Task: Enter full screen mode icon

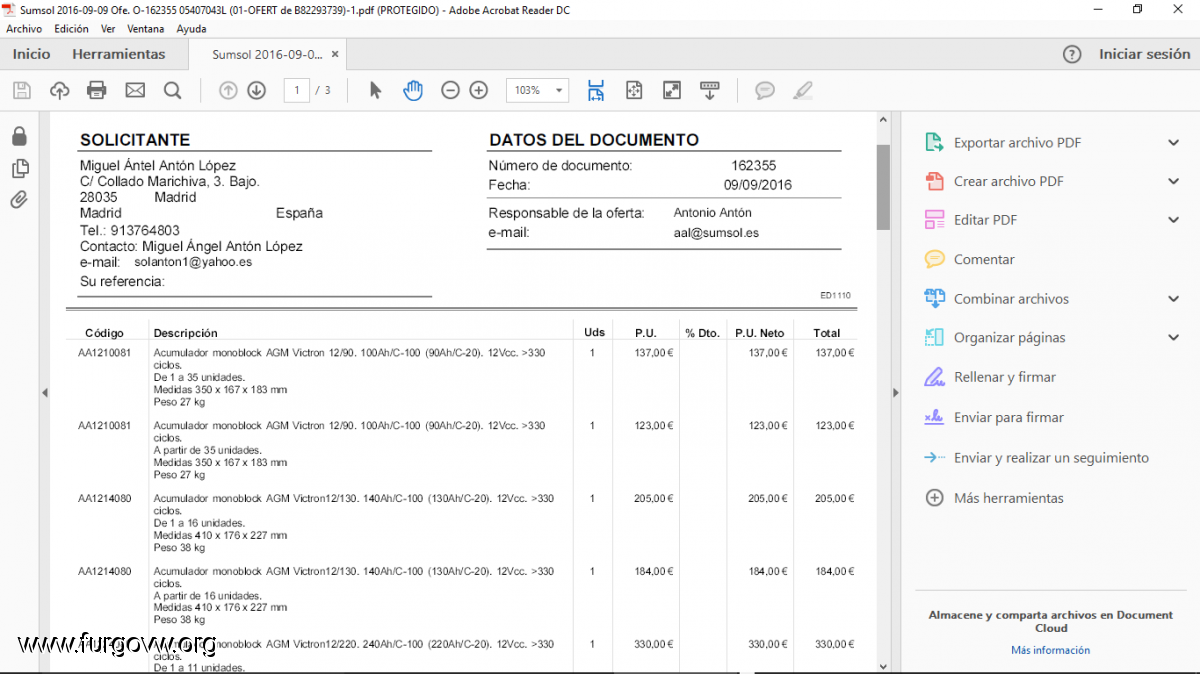Action: pos(672,91)
